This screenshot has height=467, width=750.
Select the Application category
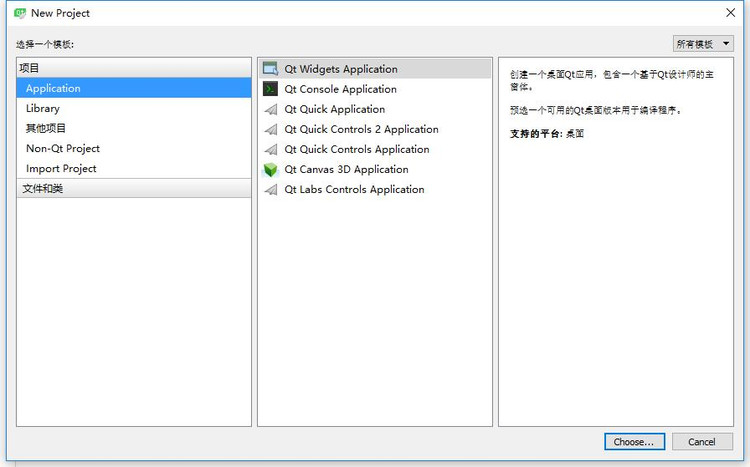click(134, 88)
